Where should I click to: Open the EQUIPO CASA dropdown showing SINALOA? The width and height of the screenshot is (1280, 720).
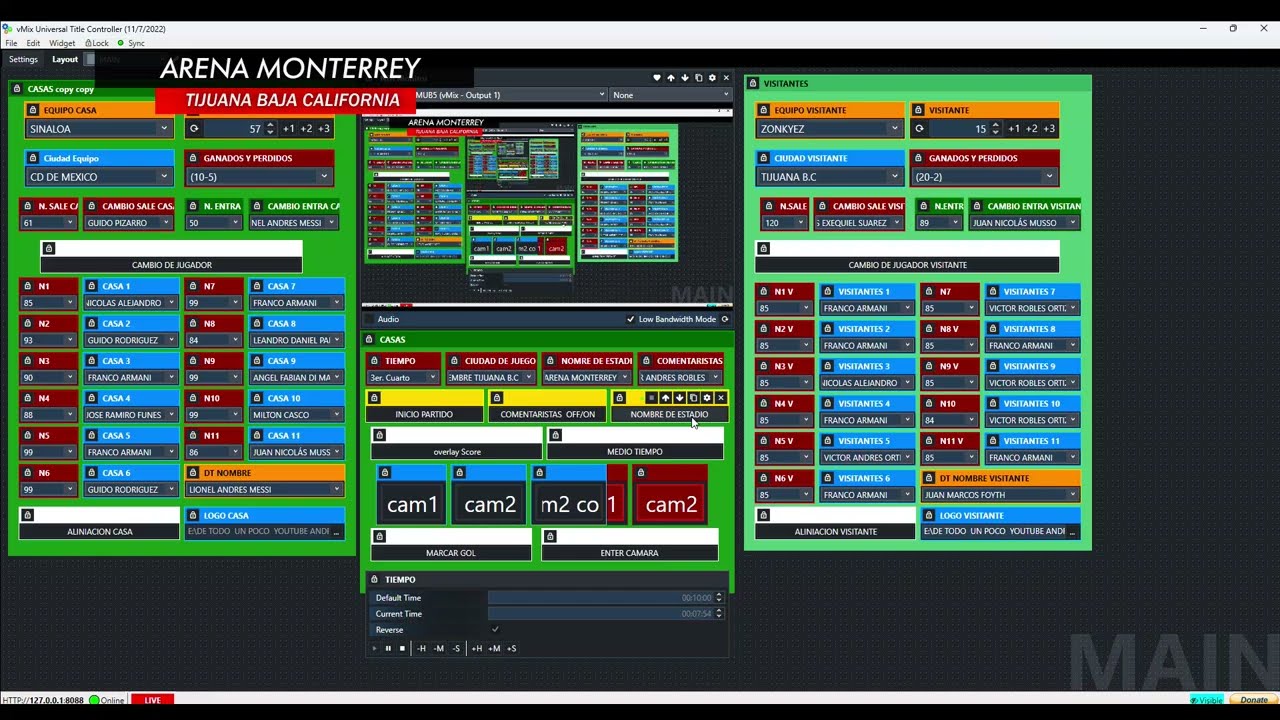tap(99, 129)
